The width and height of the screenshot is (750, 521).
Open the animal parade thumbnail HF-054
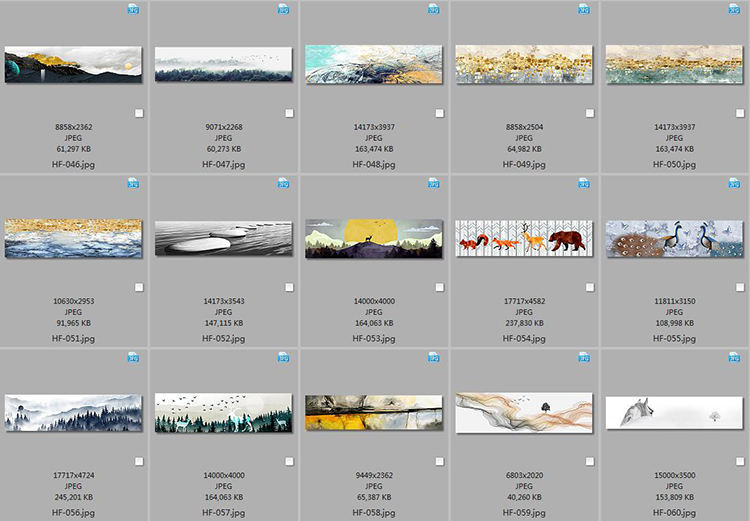pyautogui.click(x=524, y=239)
